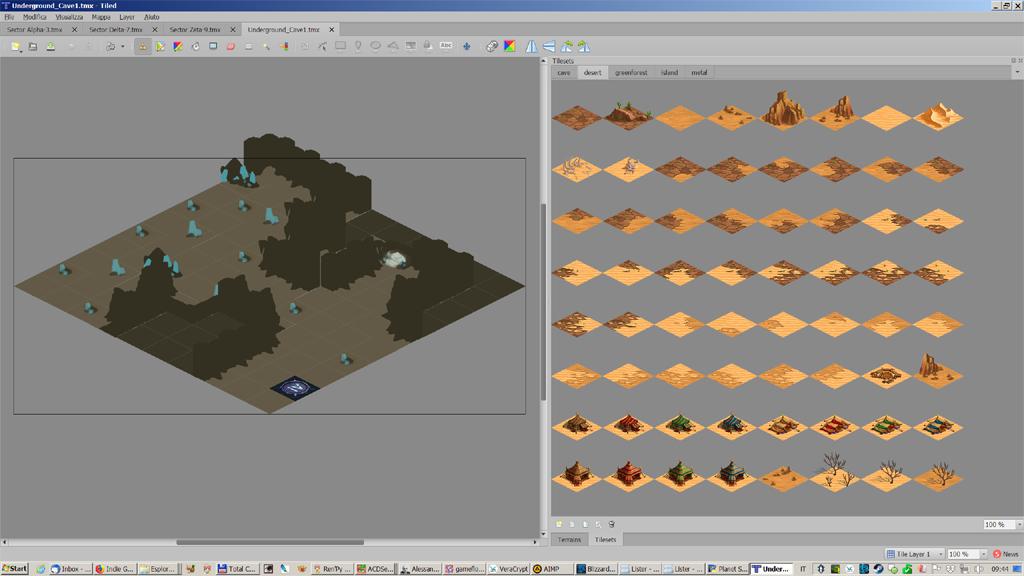Switch to the Tilesets panel tab
The height and width of the screenshot is (576, 1024).
pos(605,539)
